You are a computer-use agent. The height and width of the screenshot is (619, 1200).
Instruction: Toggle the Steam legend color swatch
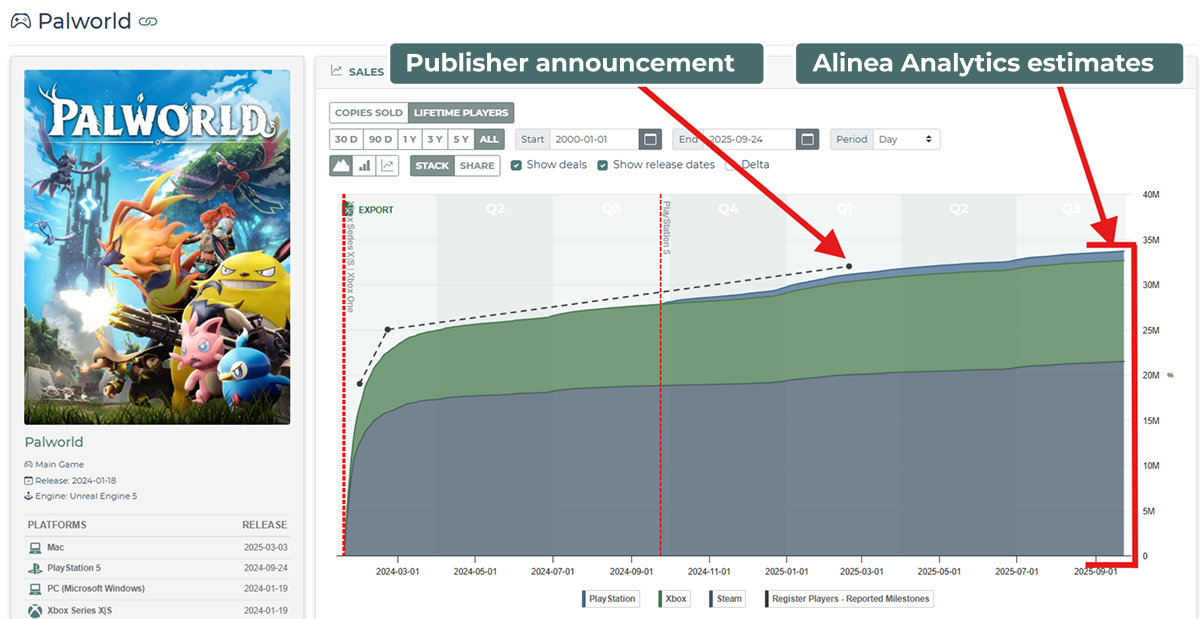(712, 599)
